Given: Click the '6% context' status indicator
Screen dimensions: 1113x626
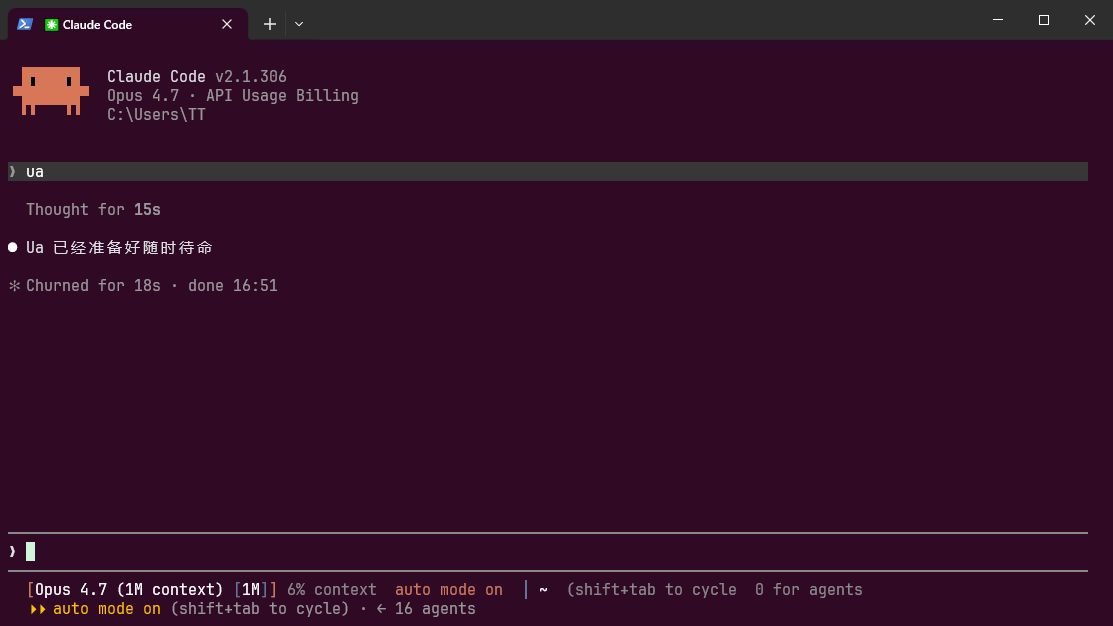Looking at the screenshot, I should 331,590.
